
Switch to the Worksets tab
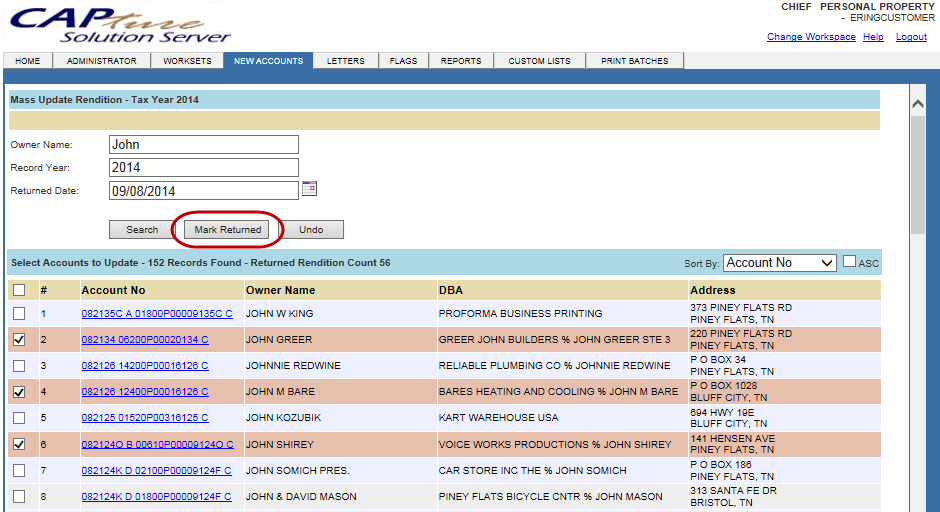point(187,61)
